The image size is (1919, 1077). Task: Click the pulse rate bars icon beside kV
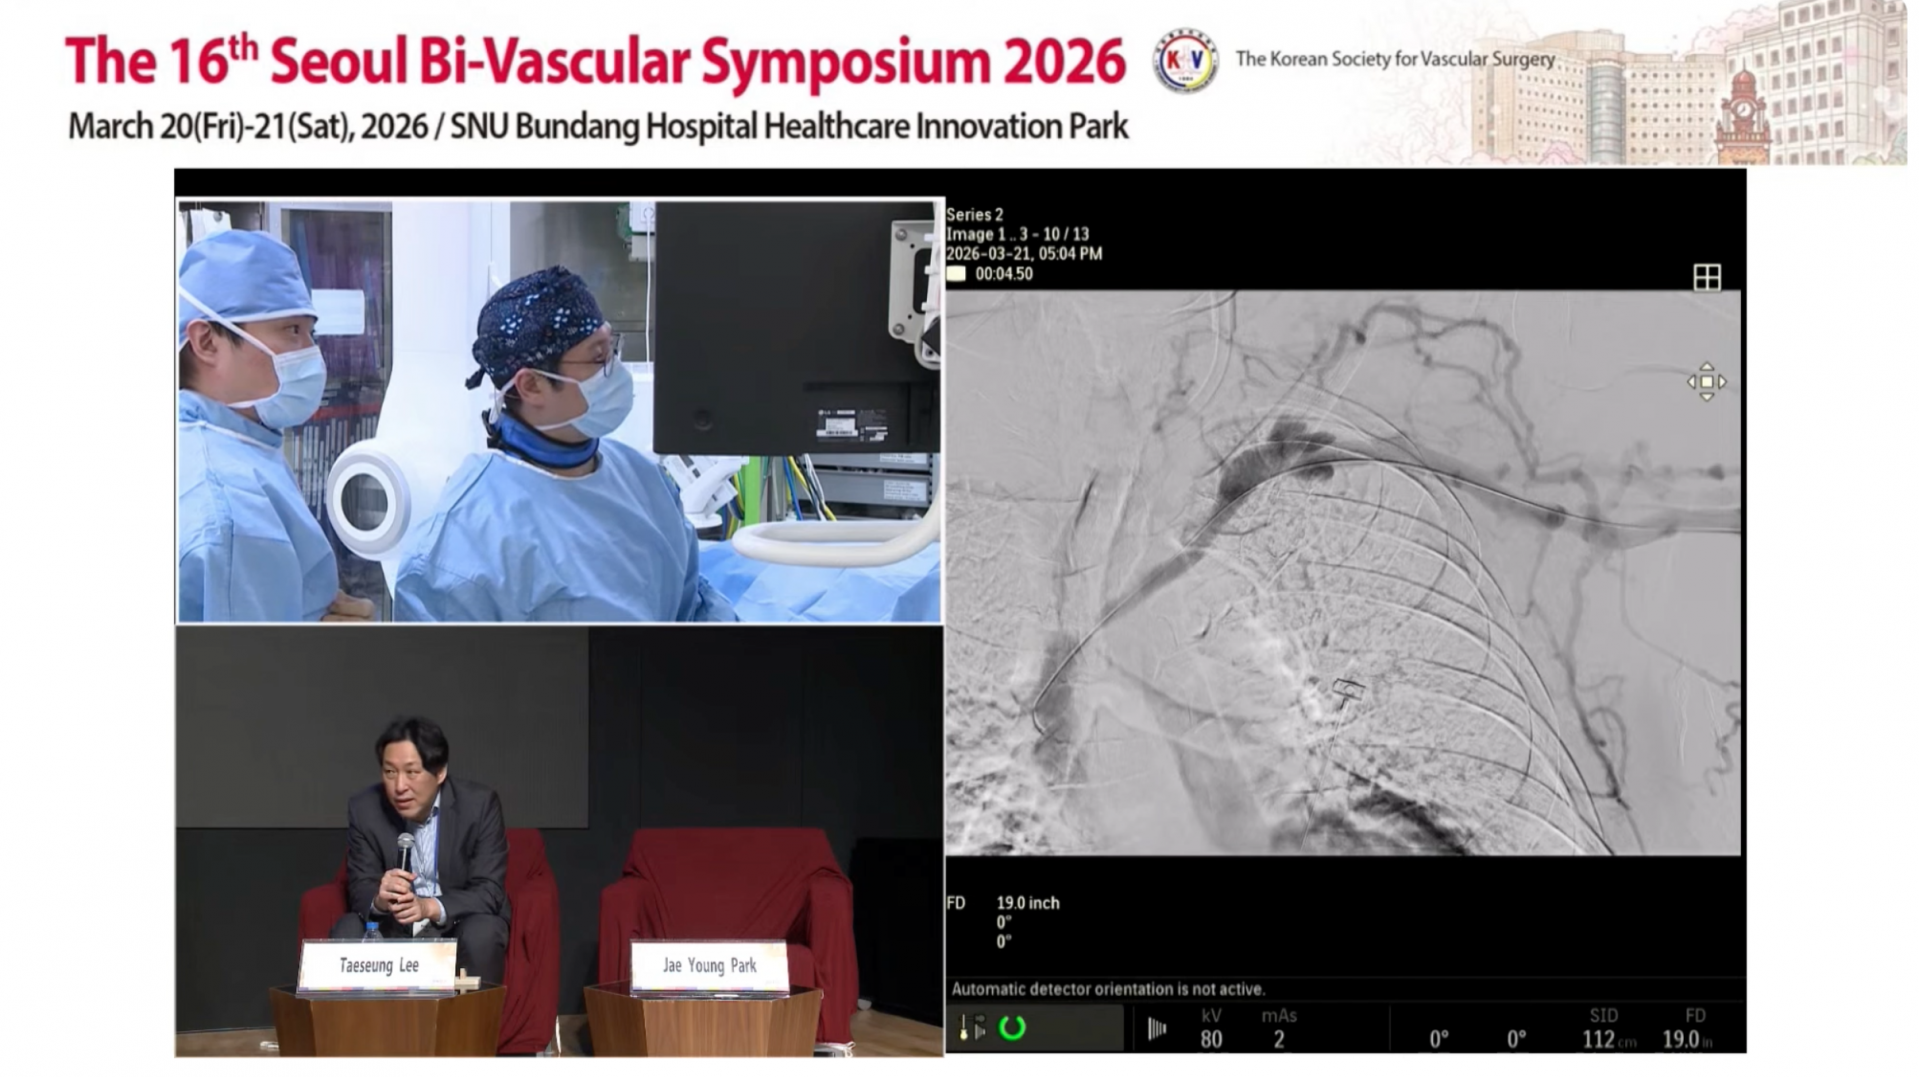1156,1028
